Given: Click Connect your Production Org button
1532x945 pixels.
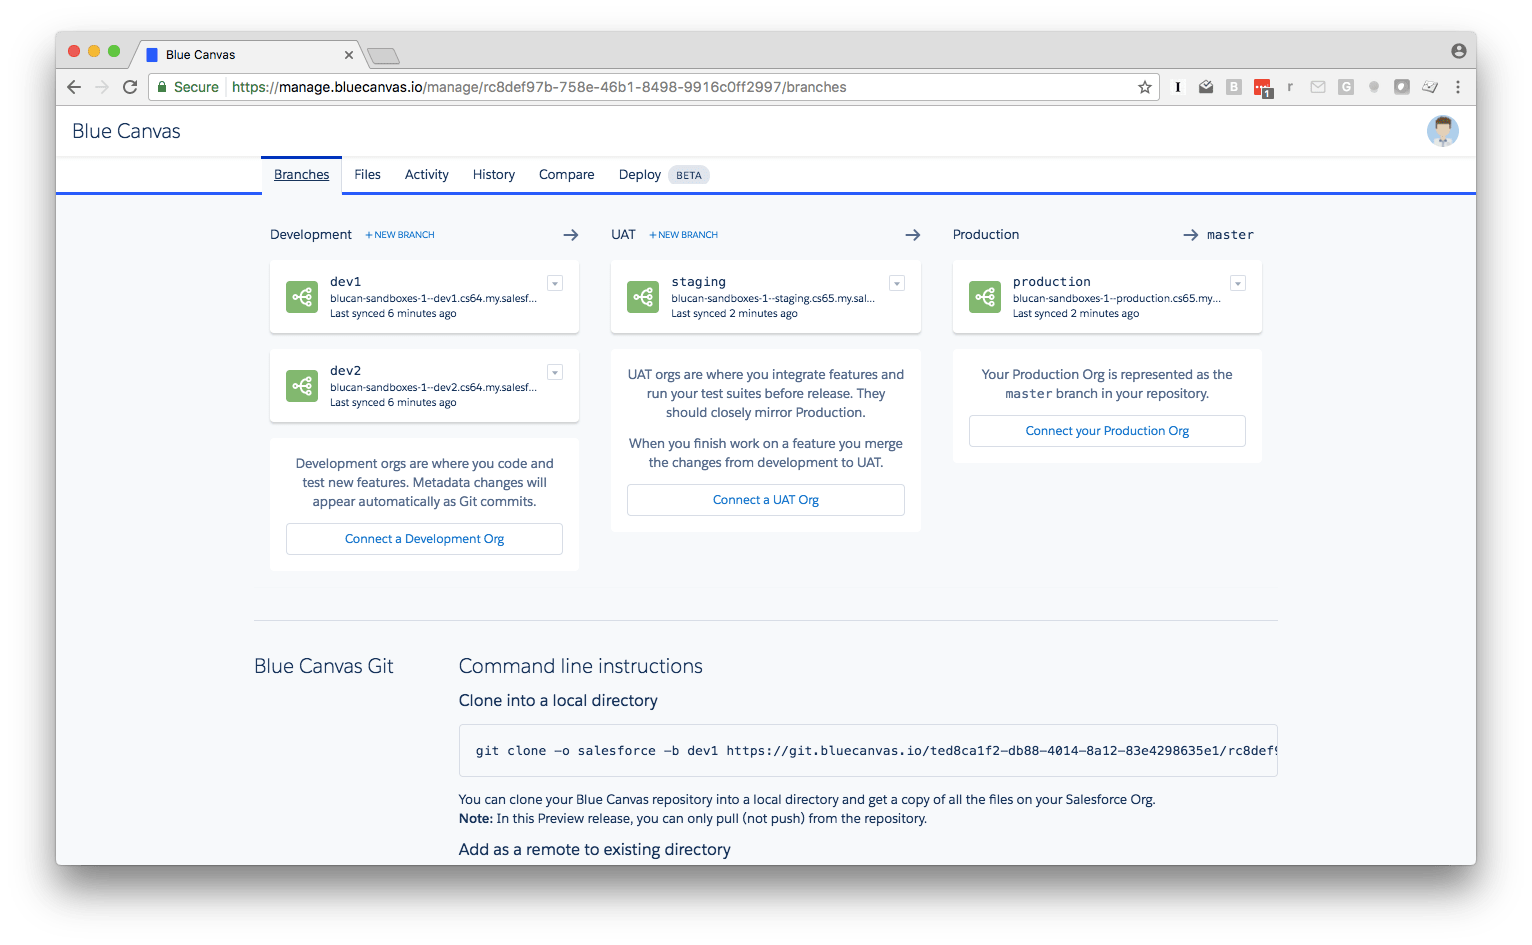Looking at the screenshot, I should pos(1107,431).
